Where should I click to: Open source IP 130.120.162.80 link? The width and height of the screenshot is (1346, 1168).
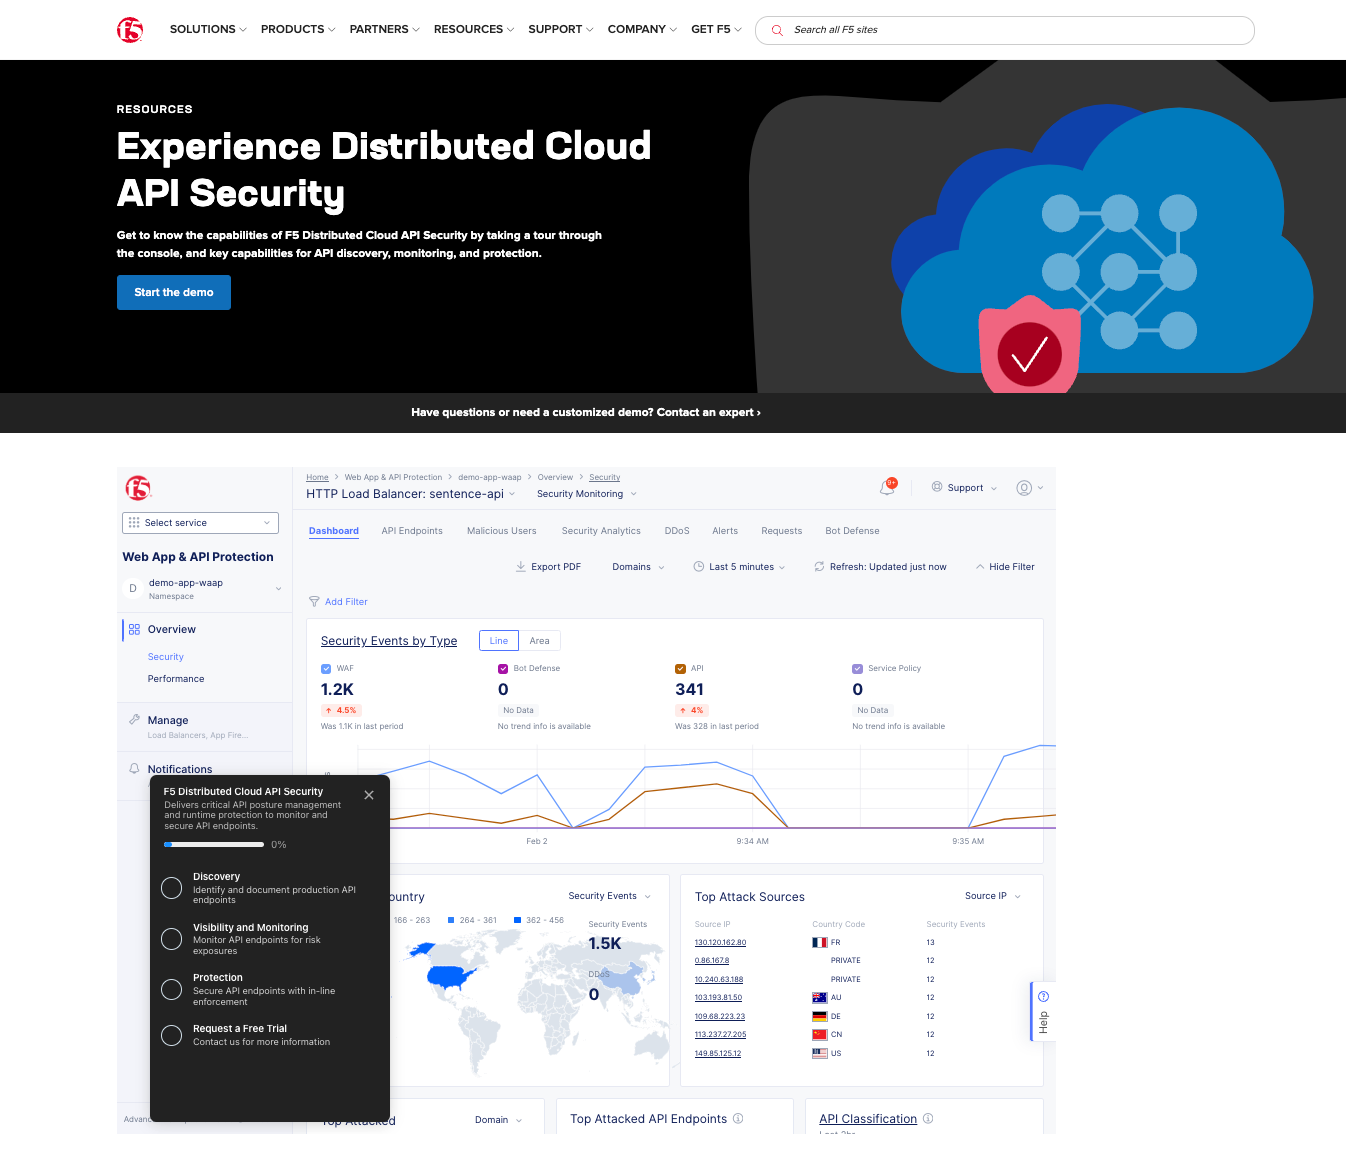(720, 942)
